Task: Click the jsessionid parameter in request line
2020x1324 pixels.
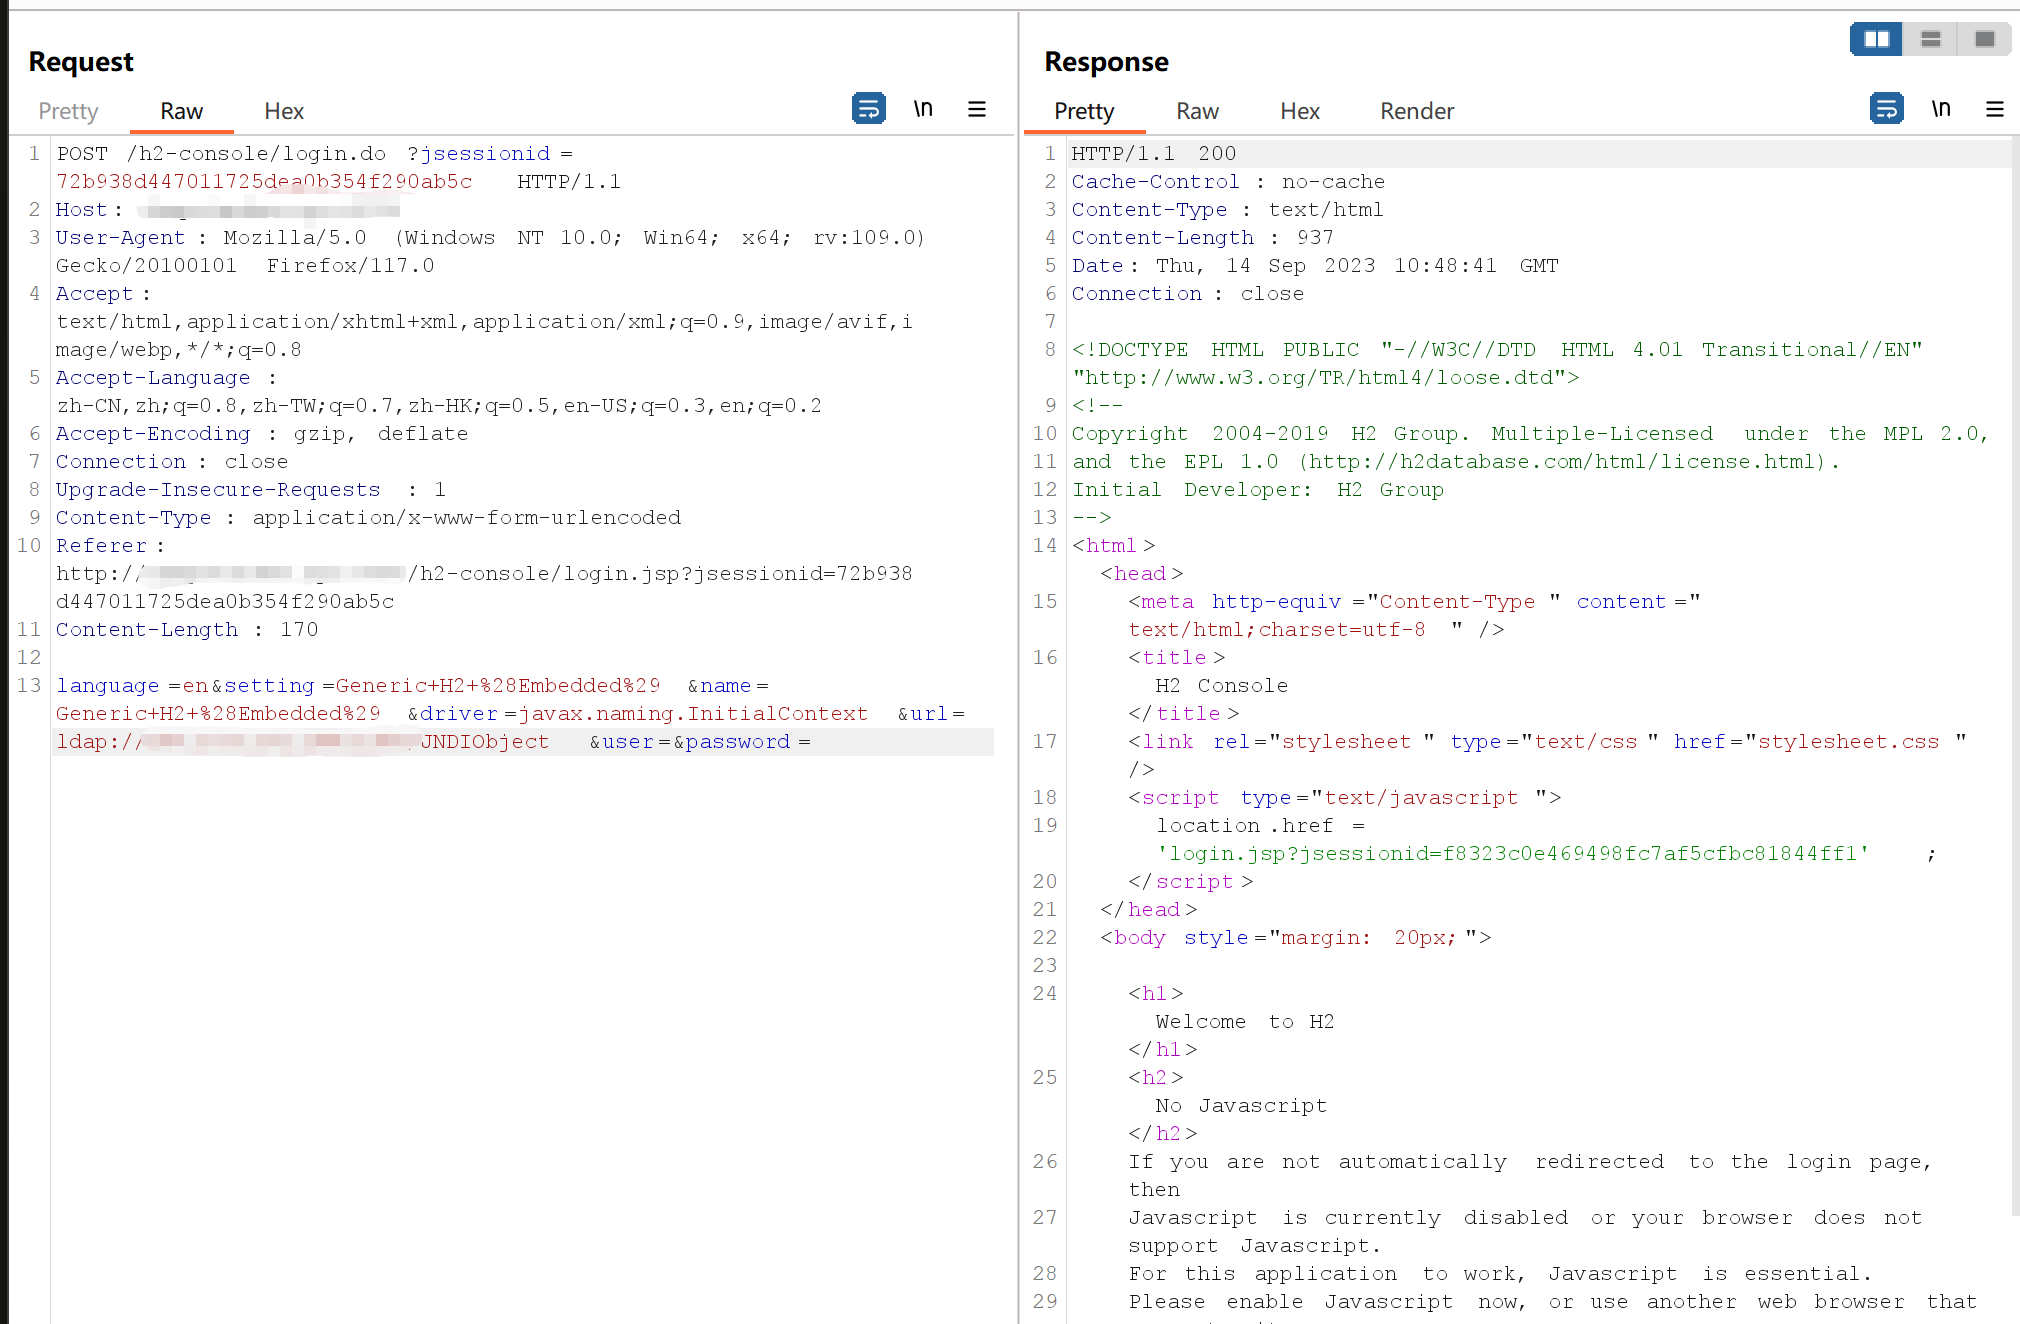Action: [x=485, y=153]
